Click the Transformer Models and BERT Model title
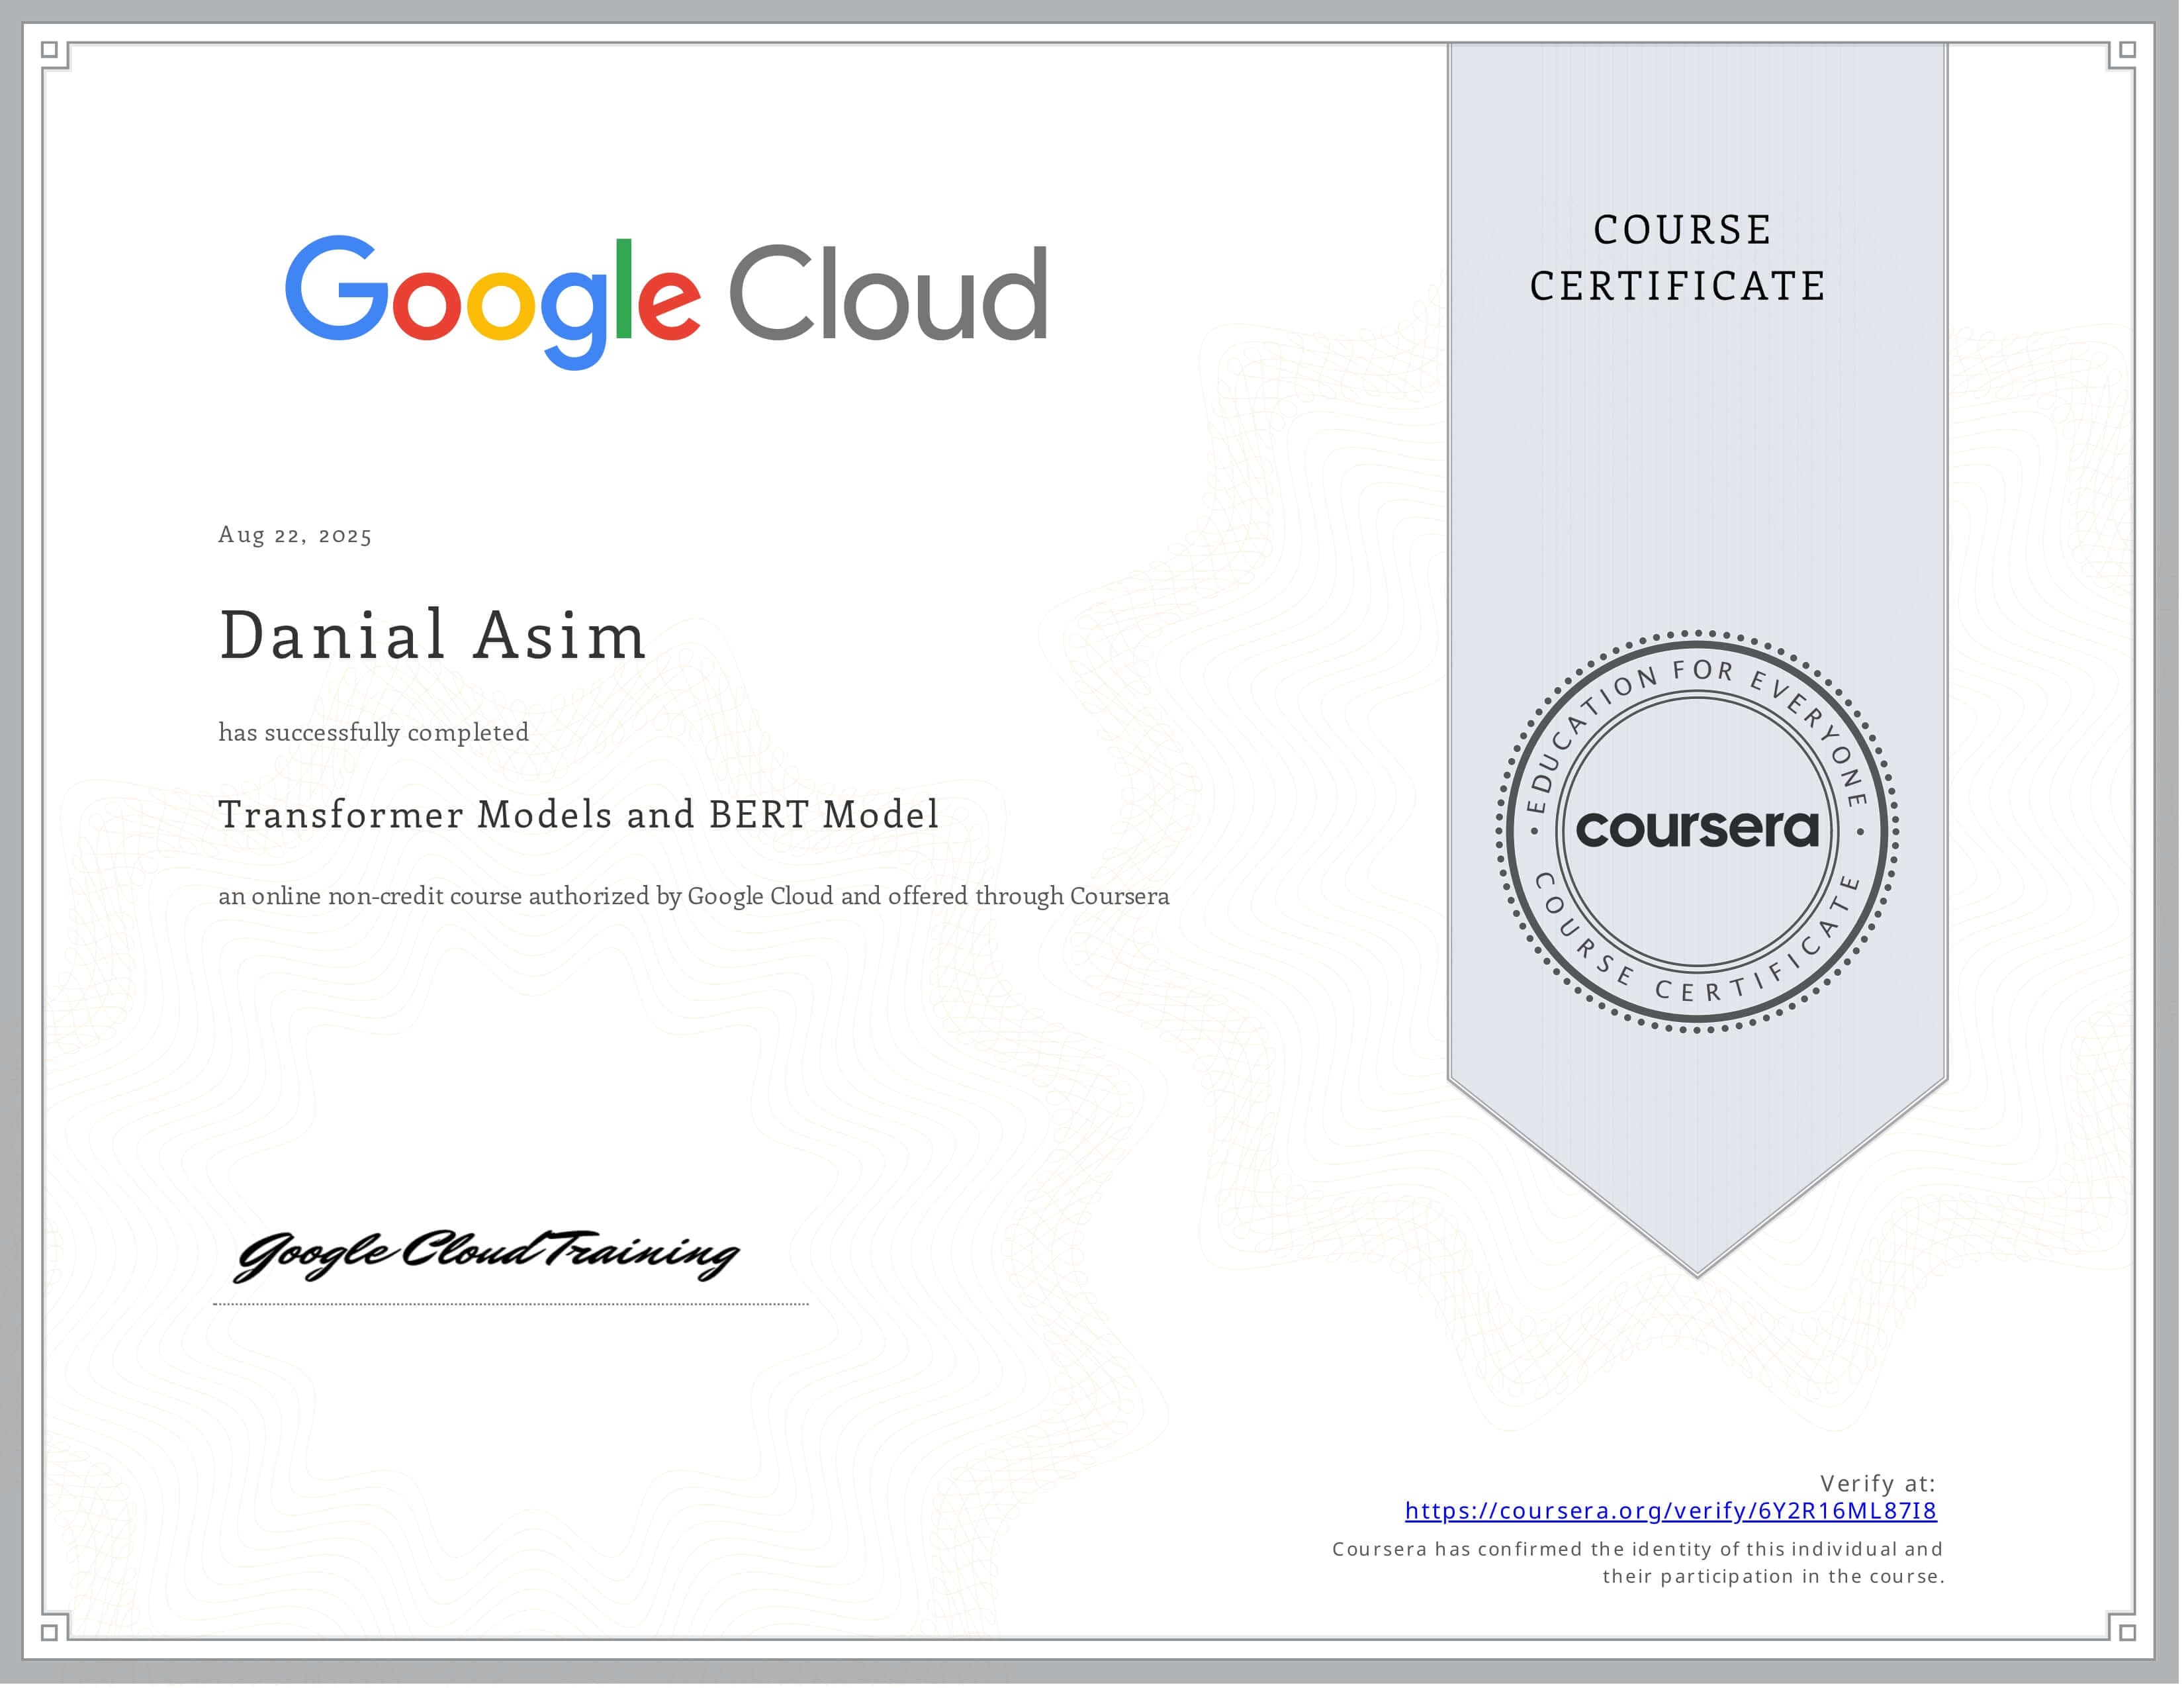Image resolution: width=2184 pixels, height=1688 pixels. tap(578, 815)
